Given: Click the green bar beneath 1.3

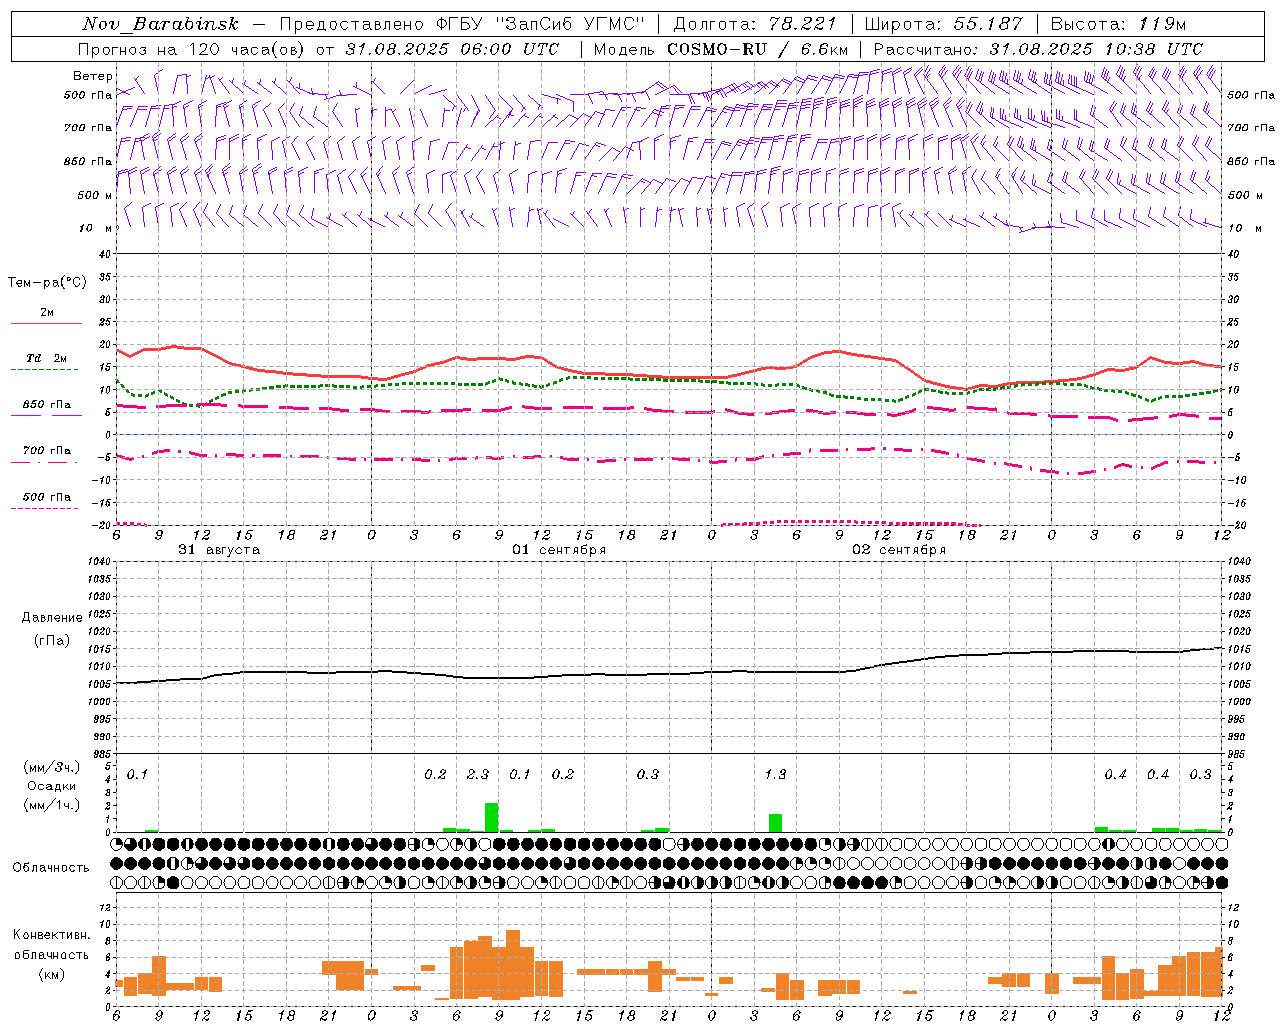Looking at the screenshot, I should 775,823.
